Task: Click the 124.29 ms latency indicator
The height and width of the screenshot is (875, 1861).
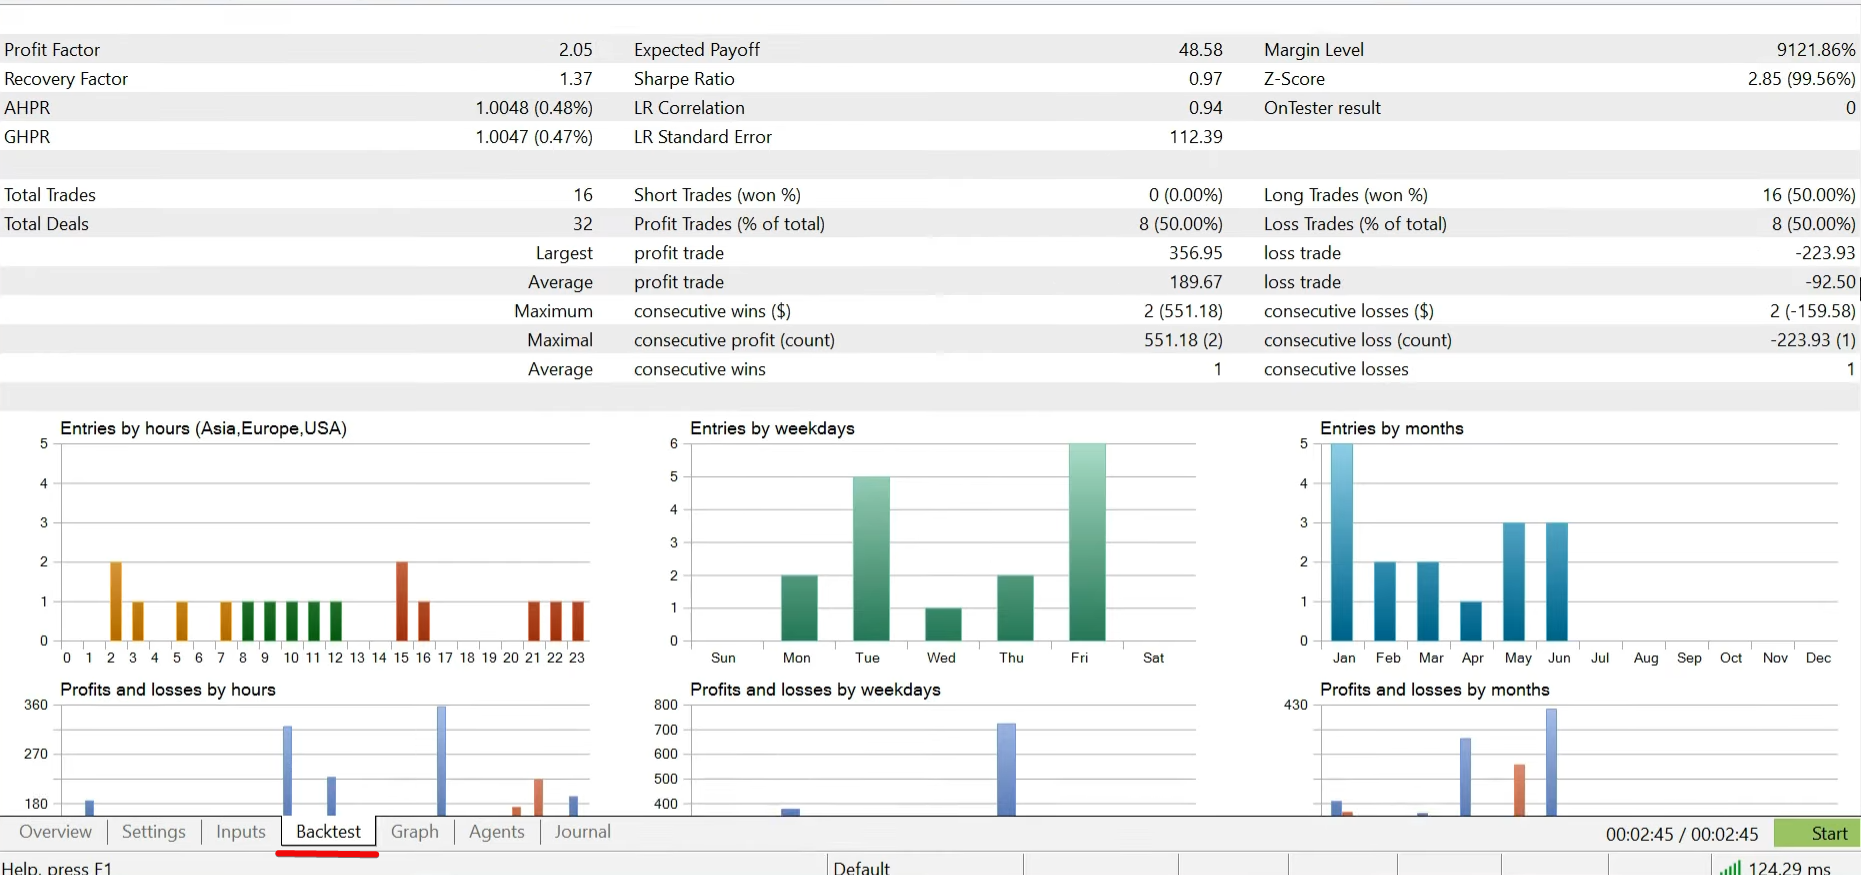Action: pos(1789,867)
